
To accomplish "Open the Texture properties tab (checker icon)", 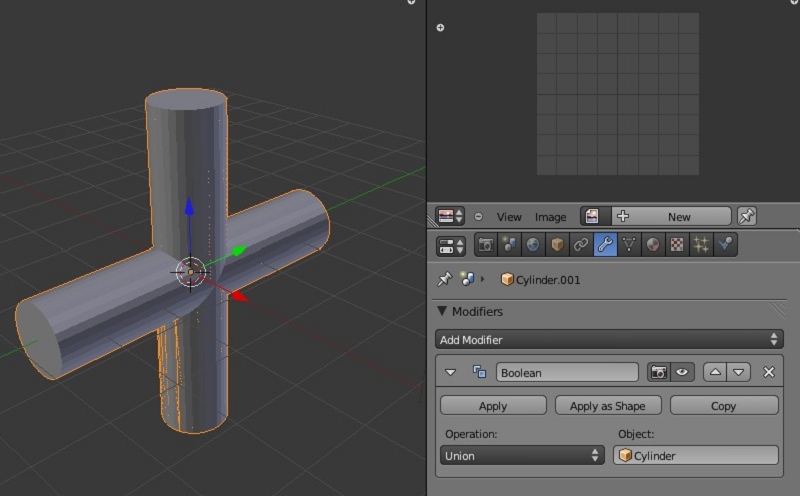I will 677,245.
